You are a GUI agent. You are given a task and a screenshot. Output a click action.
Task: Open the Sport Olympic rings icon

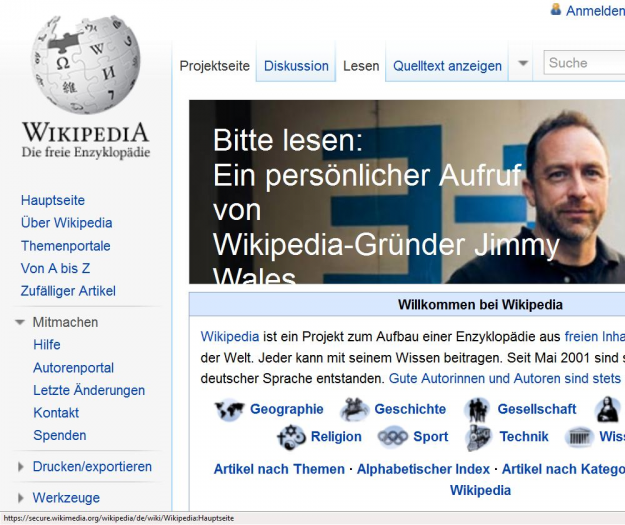point(393,437)
